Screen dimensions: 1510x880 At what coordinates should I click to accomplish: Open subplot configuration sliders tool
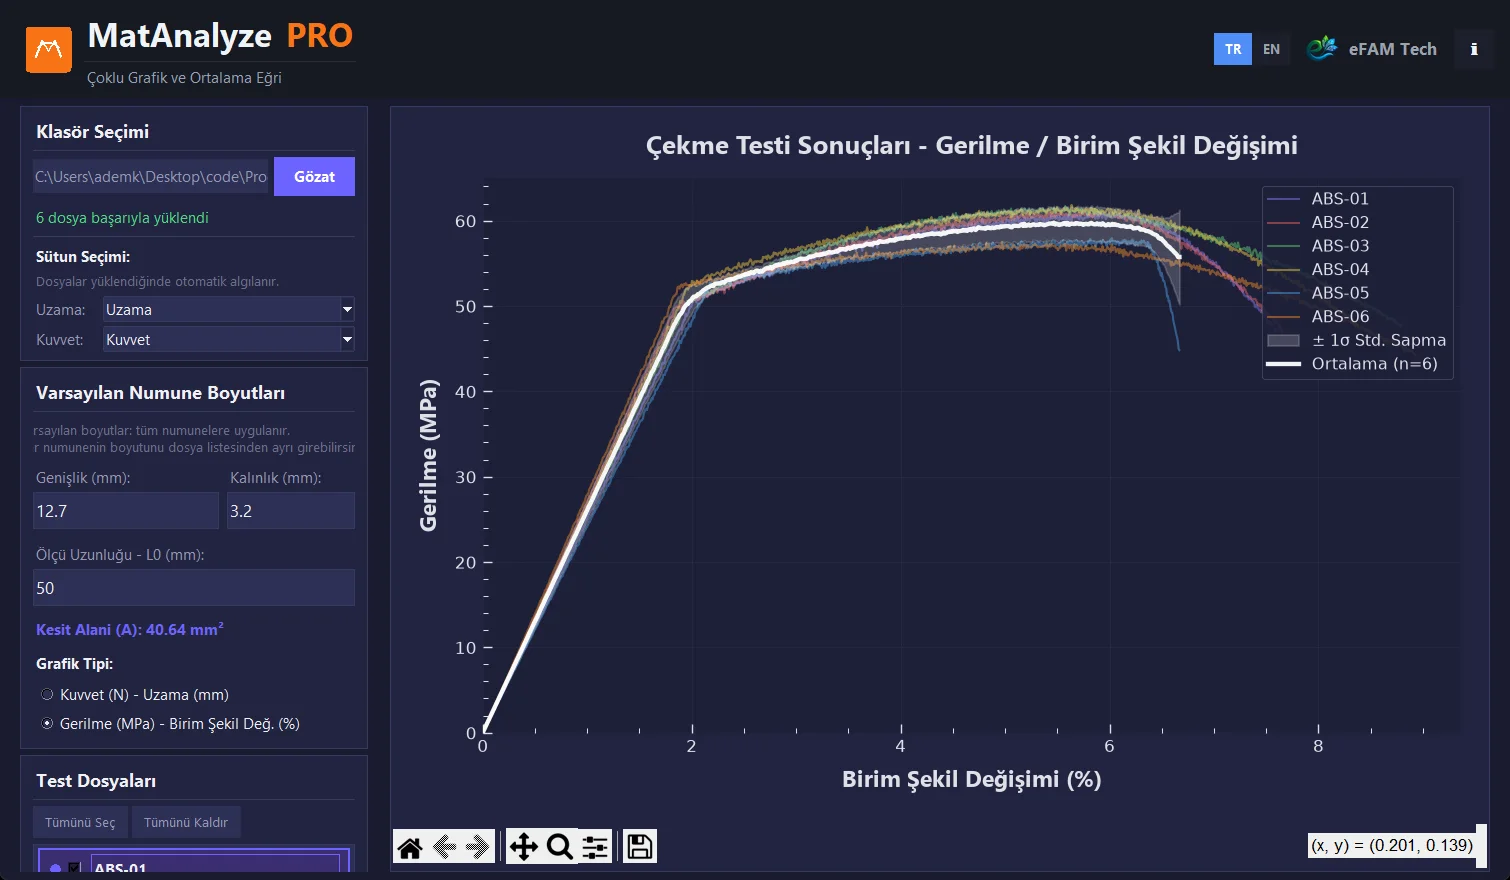coord(595,847)
